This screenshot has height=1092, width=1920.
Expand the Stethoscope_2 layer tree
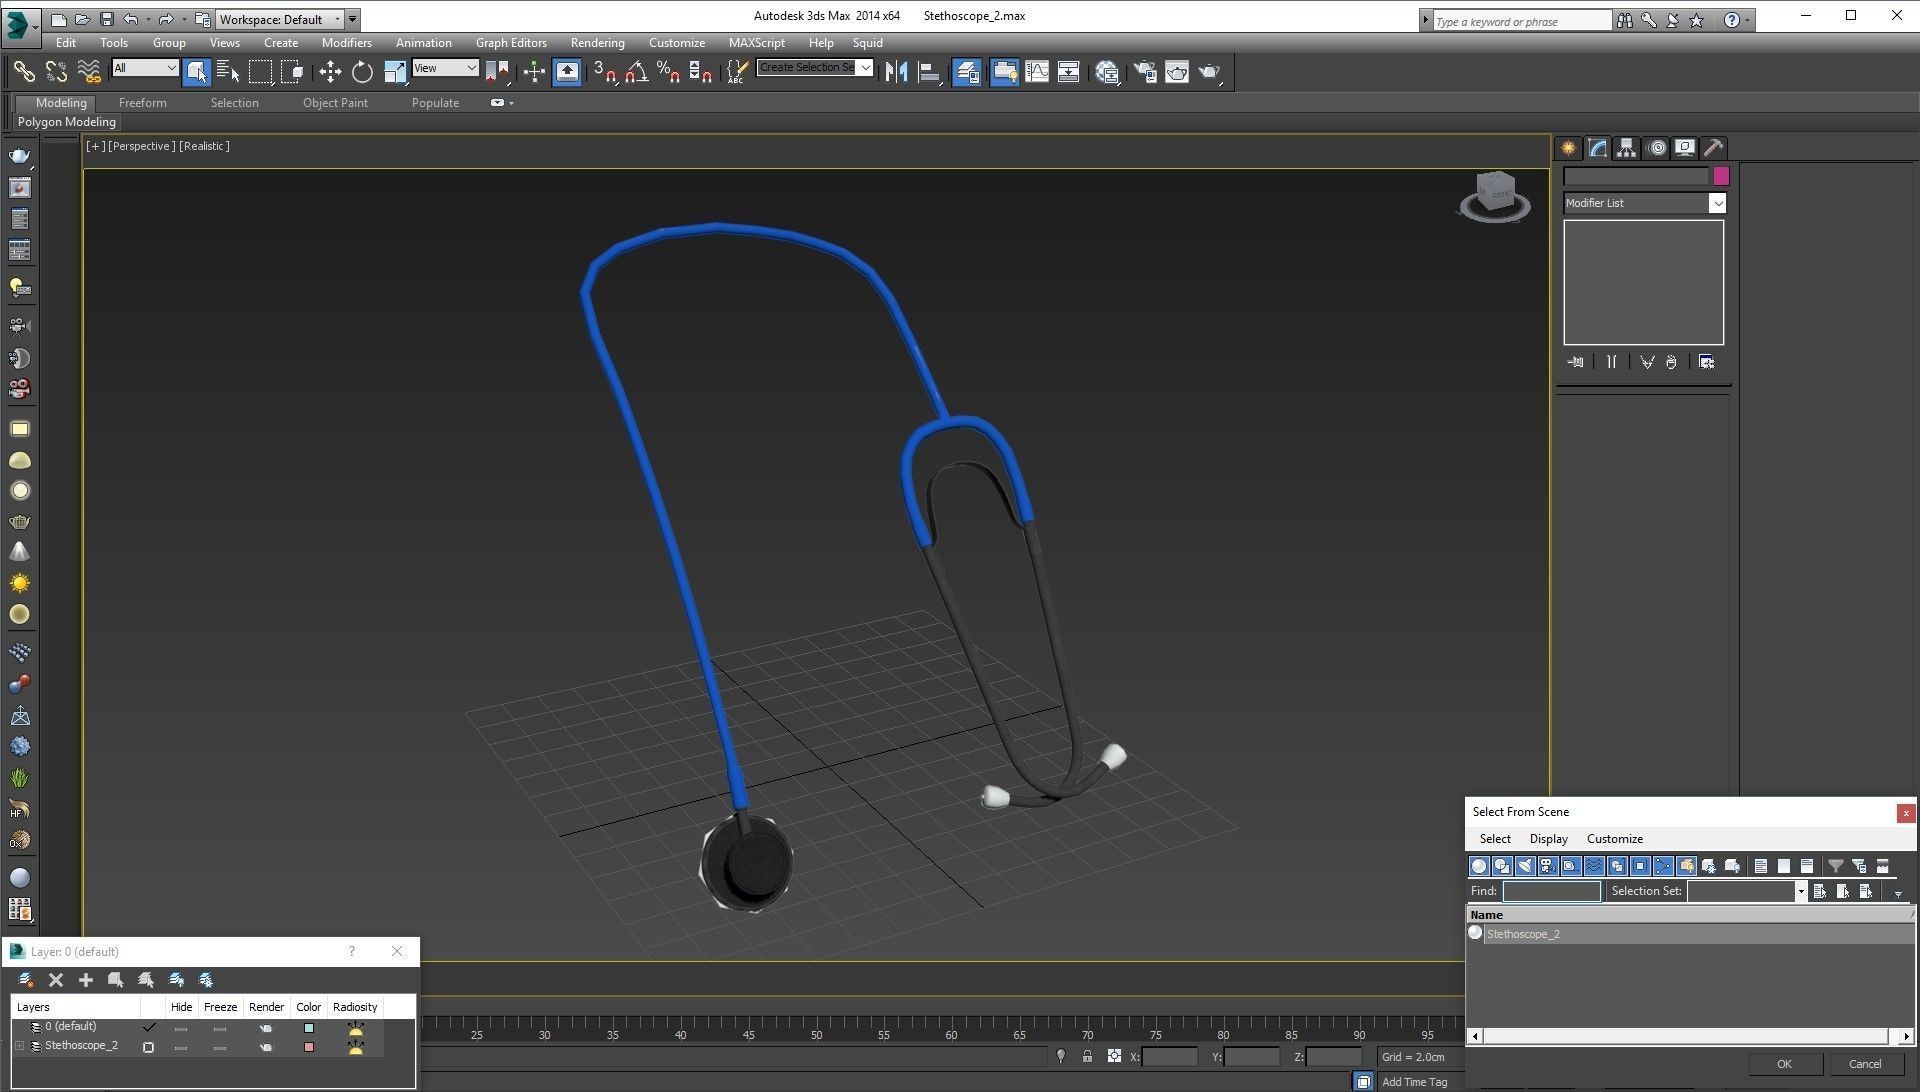coord(19,1046)
